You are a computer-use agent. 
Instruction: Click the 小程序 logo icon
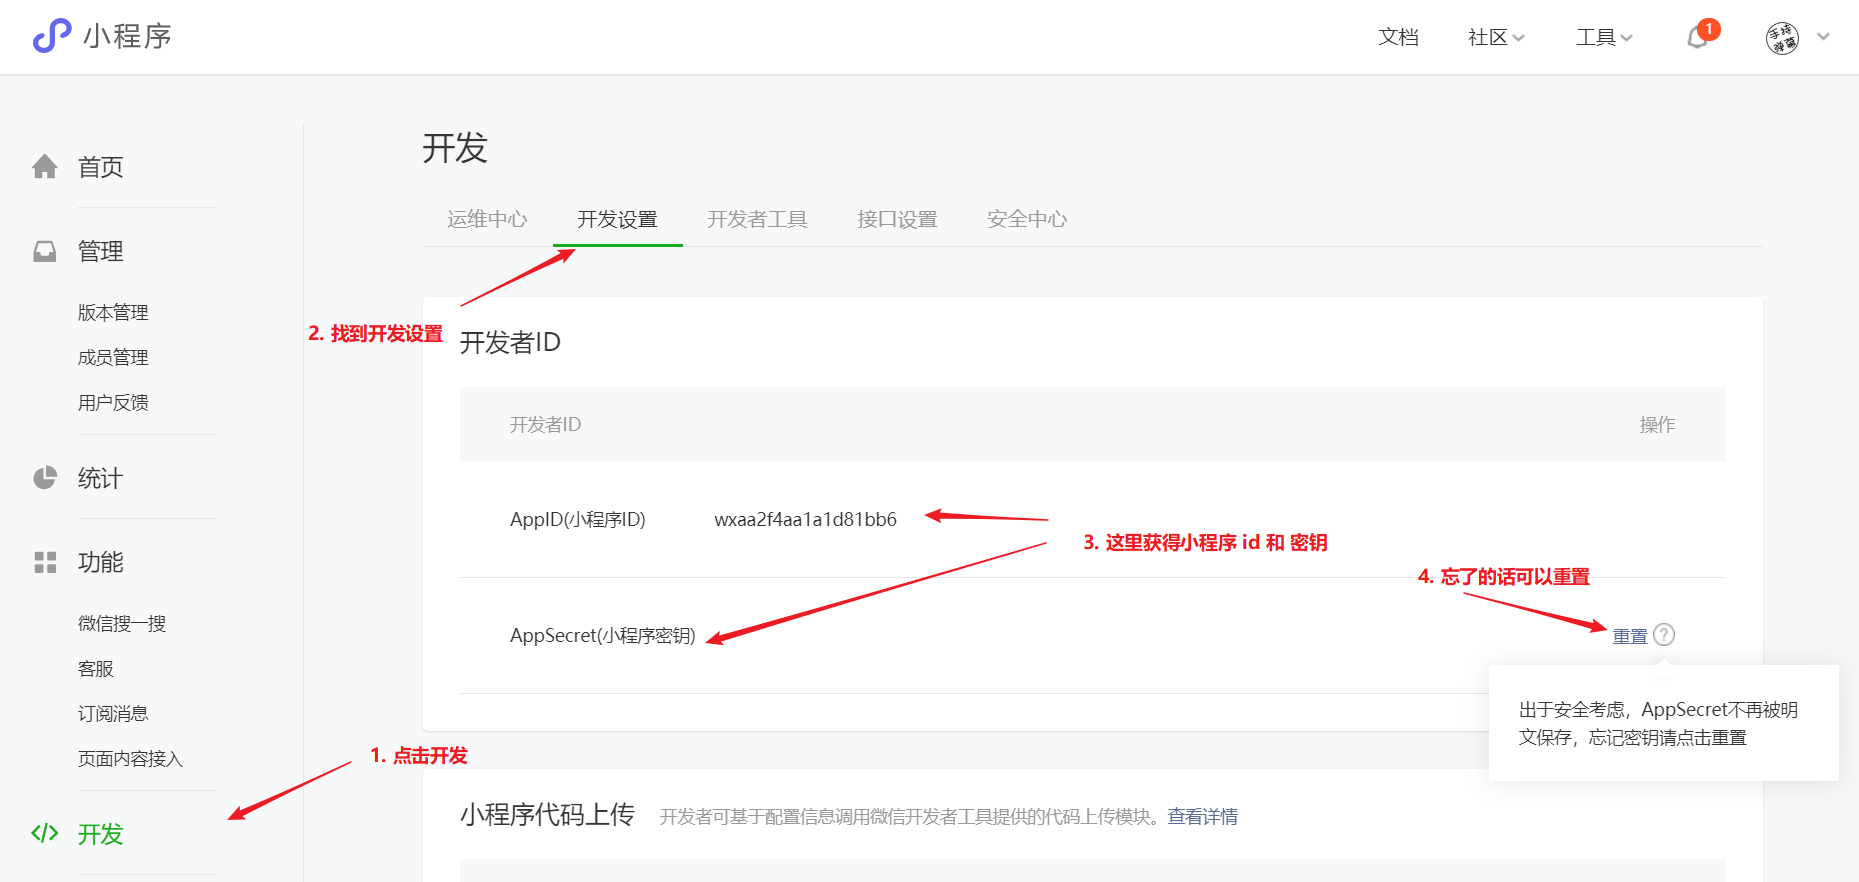click(52, 36)
